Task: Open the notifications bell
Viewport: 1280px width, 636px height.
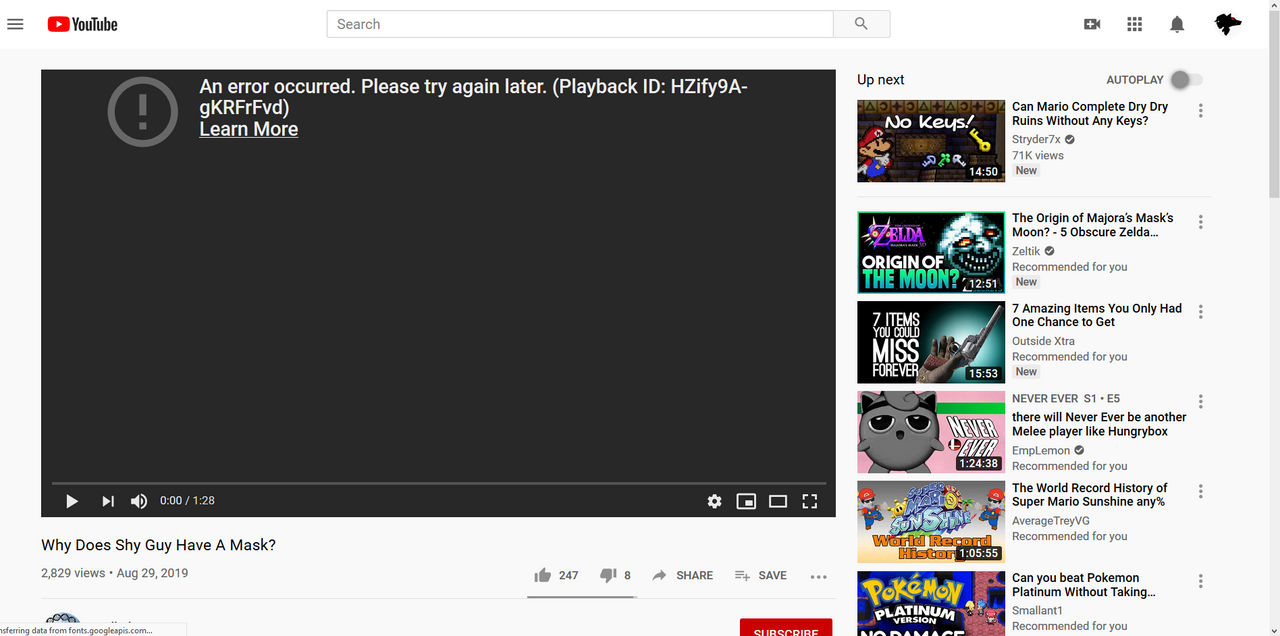Action: (1177, 24)
